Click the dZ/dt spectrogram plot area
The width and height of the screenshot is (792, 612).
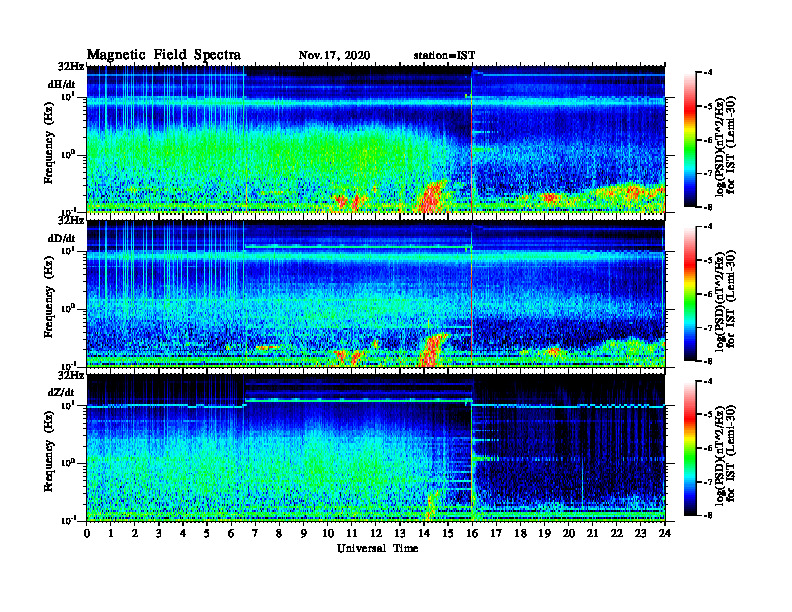point(376,447)
